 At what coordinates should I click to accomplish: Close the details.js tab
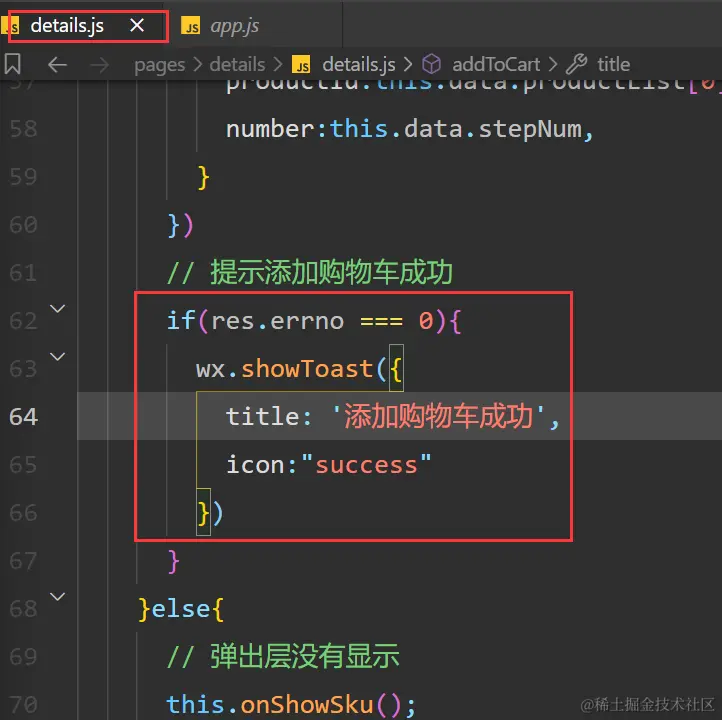pyautogui.click(x=137, y=25)
